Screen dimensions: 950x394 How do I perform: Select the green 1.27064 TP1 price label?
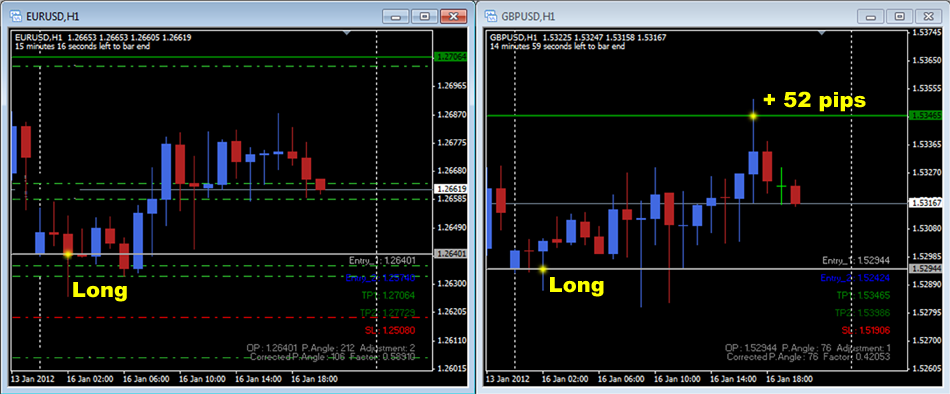[451, 57]
